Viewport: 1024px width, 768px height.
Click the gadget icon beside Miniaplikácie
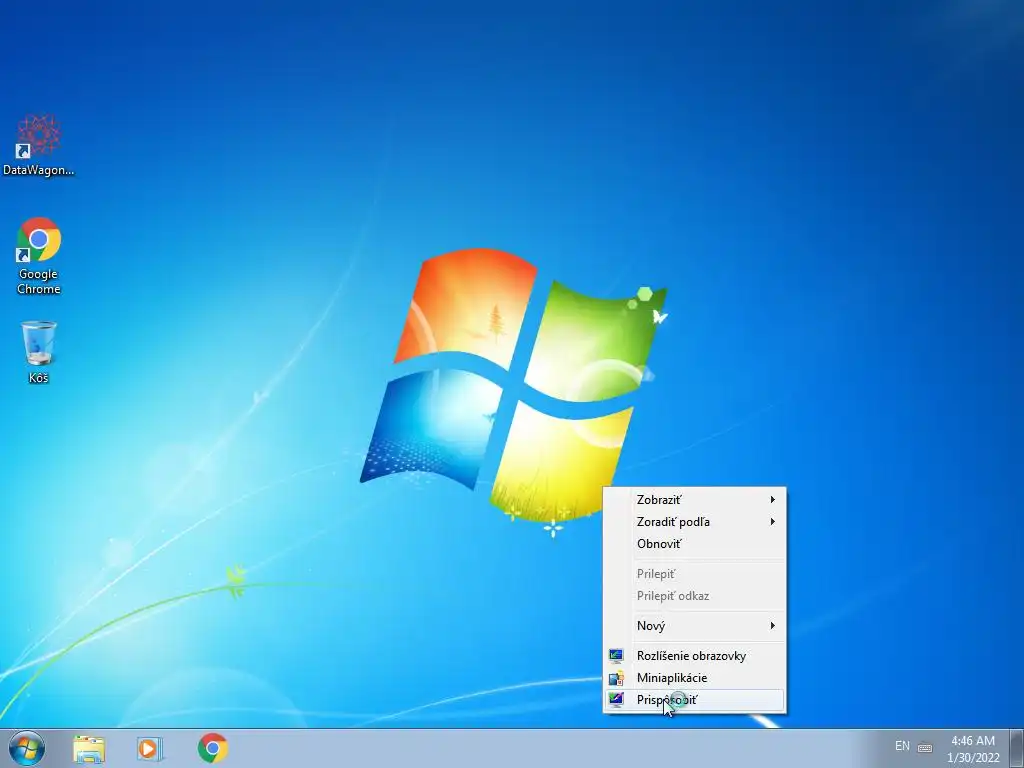616,678
